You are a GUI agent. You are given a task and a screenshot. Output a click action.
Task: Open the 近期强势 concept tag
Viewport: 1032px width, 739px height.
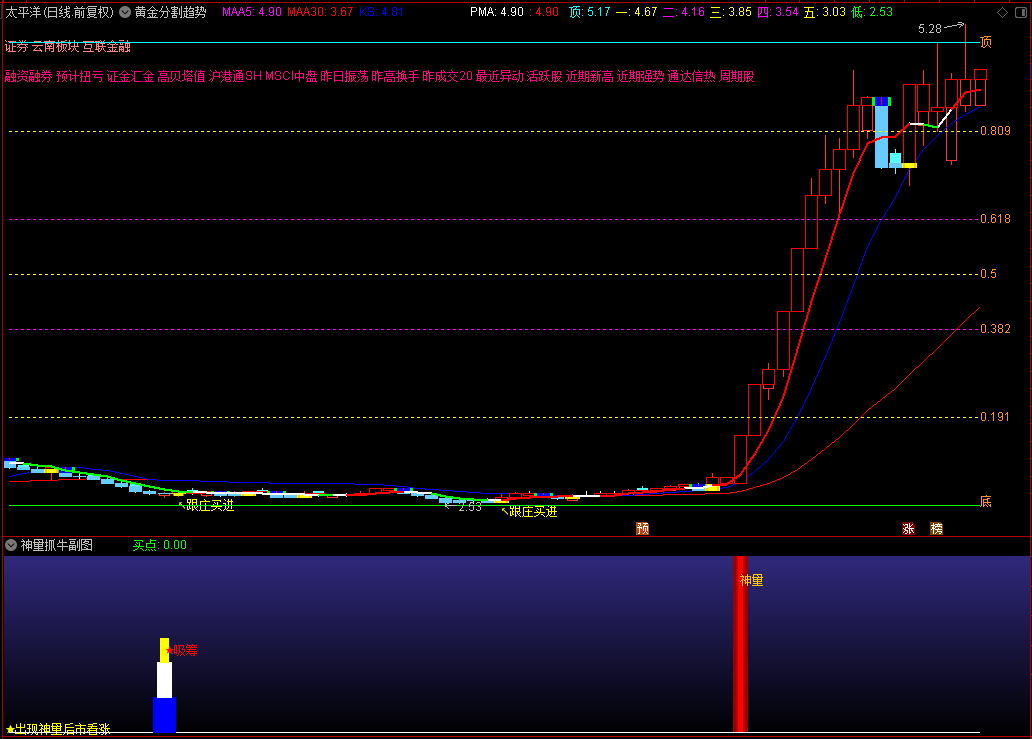point(640,76)
